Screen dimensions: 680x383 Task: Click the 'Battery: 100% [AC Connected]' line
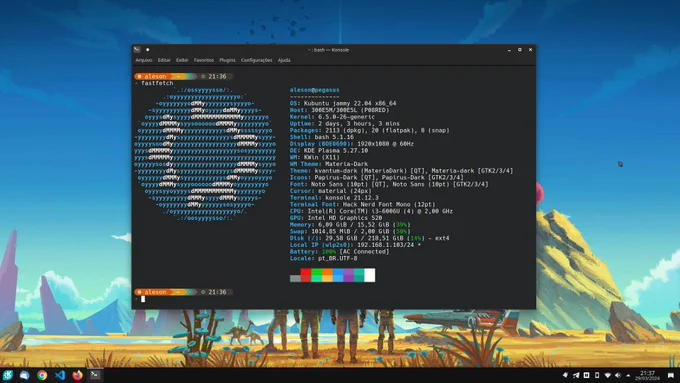pyautogui.click(x=340, y=252)
